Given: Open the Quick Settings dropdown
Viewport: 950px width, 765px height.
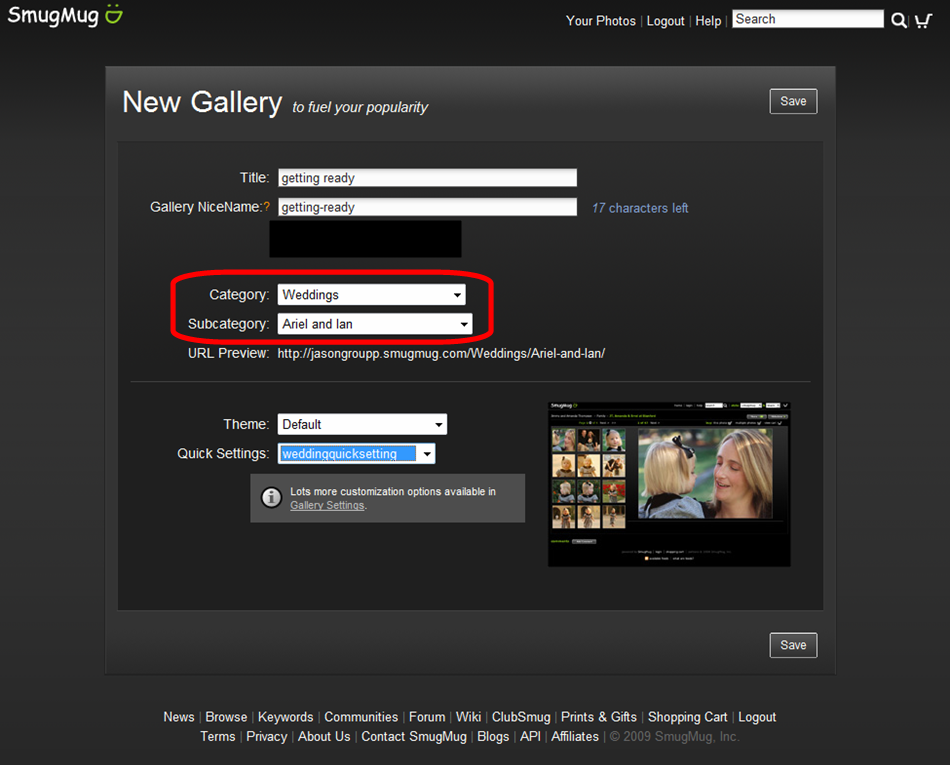Looking at the screenshot, I should tap(356, 454).
